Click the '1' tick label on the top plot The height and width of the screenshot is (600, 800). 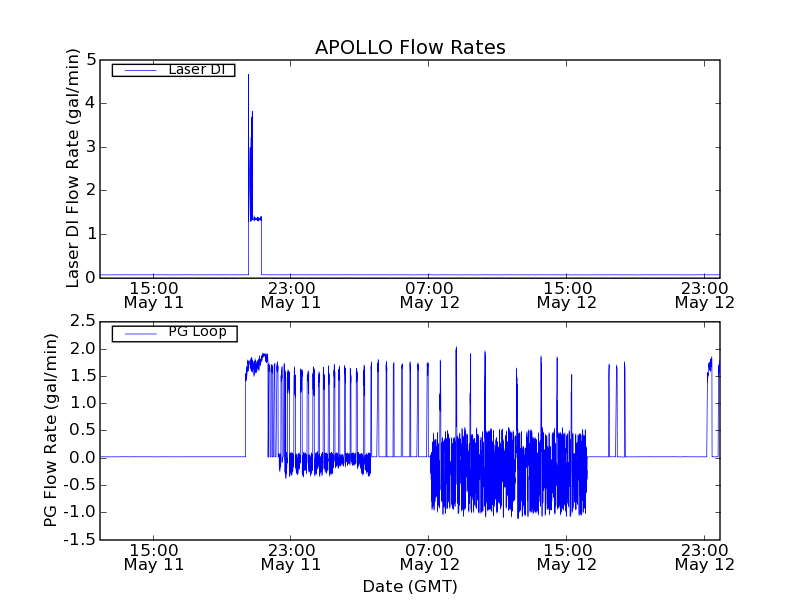tap(91, 234)
